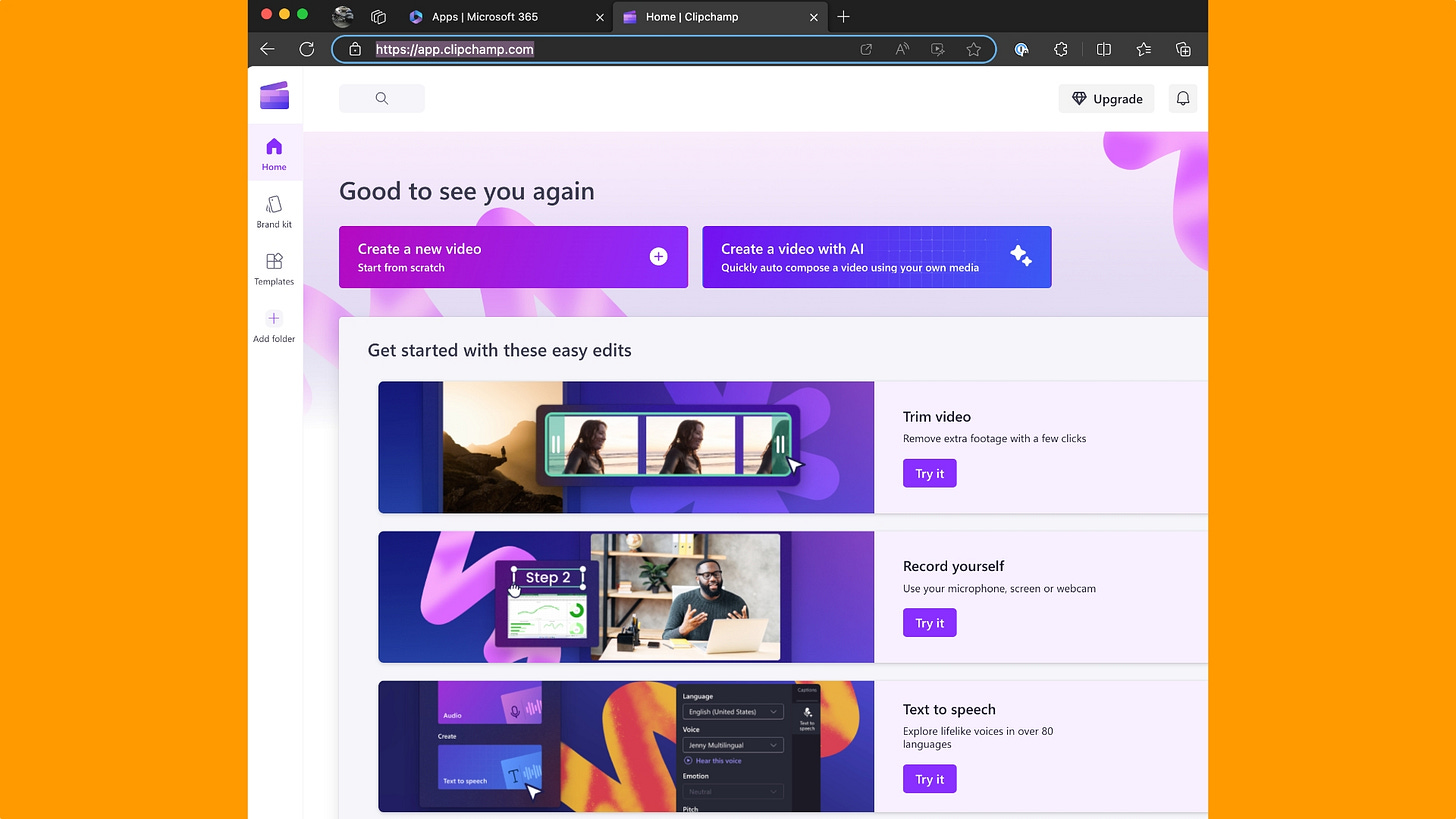Open Brand kit in sidebar
This screenshot has height=819, width=1456.
coord(274,211)
